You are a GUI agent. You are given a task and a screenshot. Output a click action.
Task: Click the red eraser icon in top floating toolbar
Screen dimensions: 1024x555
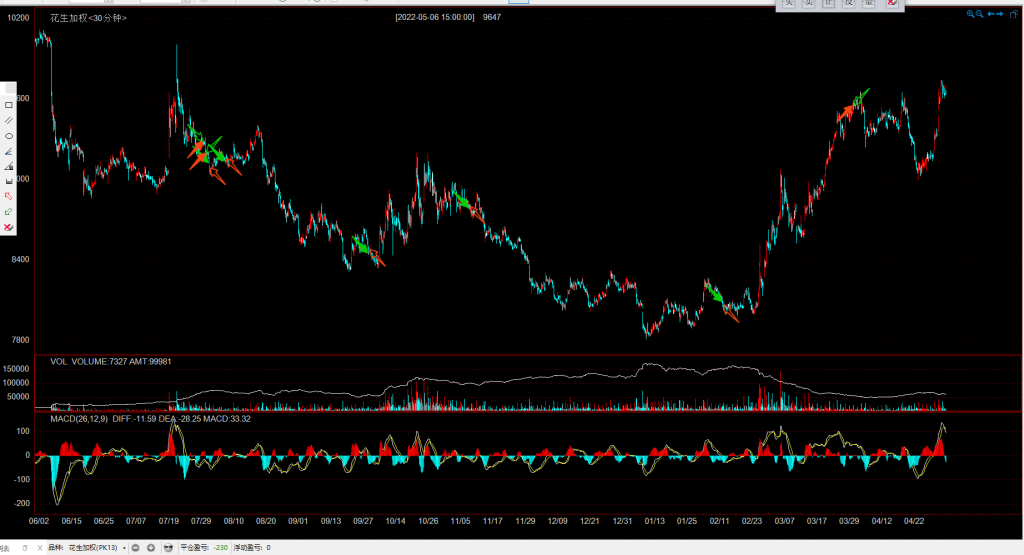click(x=891, y=4)
